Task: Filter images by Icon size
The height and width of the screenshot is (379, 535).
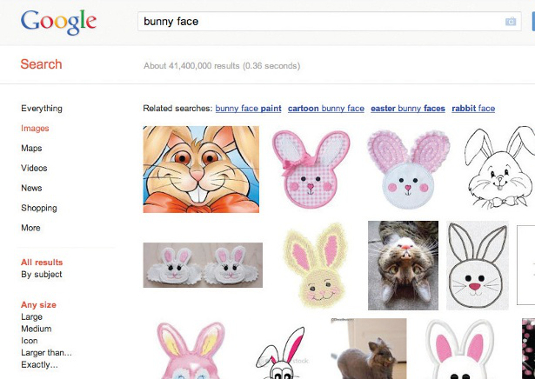Action: 29,341
